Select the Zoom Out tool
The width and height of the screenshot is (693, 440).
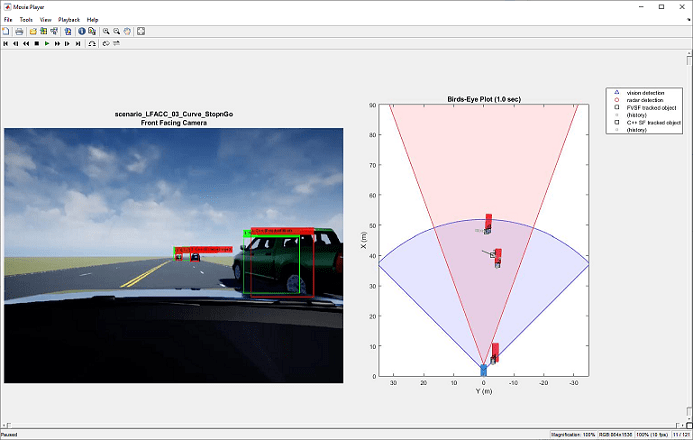coord(116,31)
